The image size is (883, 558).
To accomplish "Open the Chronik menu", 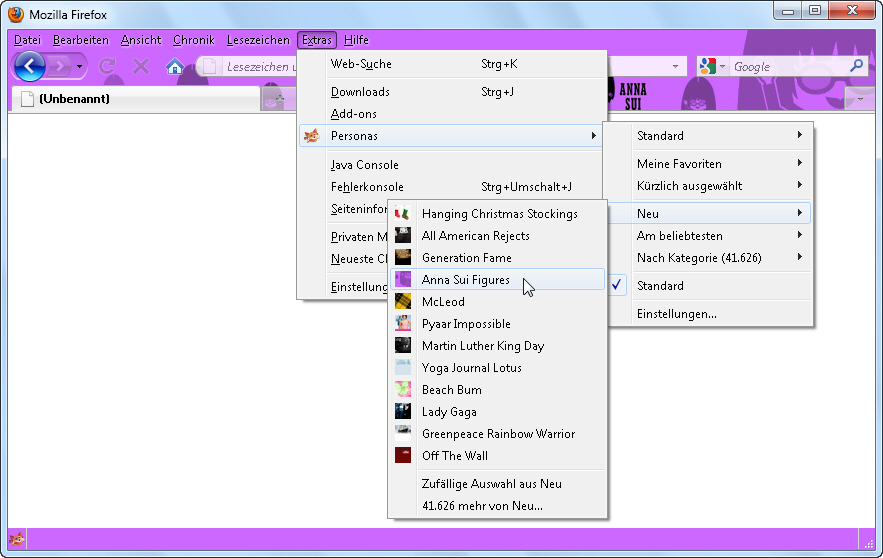I will pyautogui.click(x=193, y=40).
